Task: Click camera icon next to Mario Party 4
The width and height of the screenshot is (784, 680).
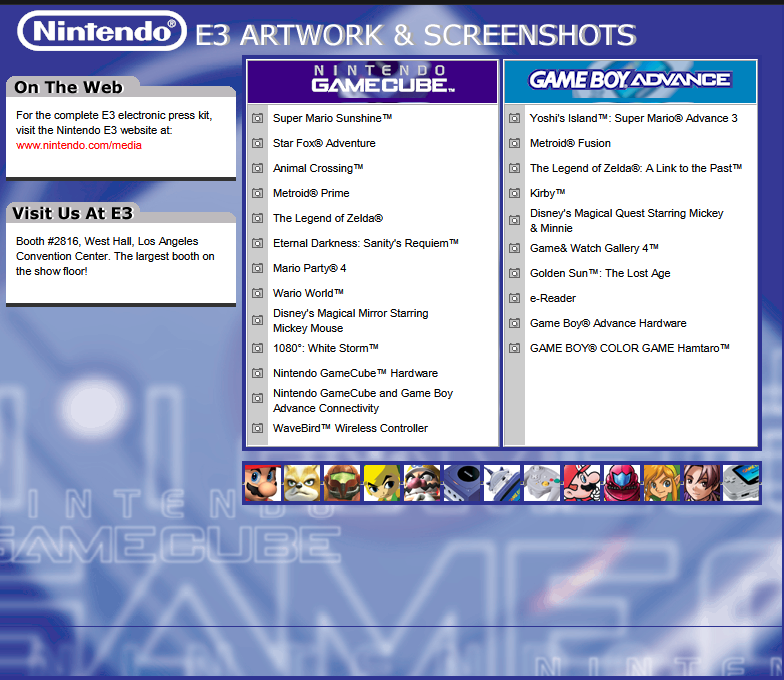Action: tap(258, 268)
